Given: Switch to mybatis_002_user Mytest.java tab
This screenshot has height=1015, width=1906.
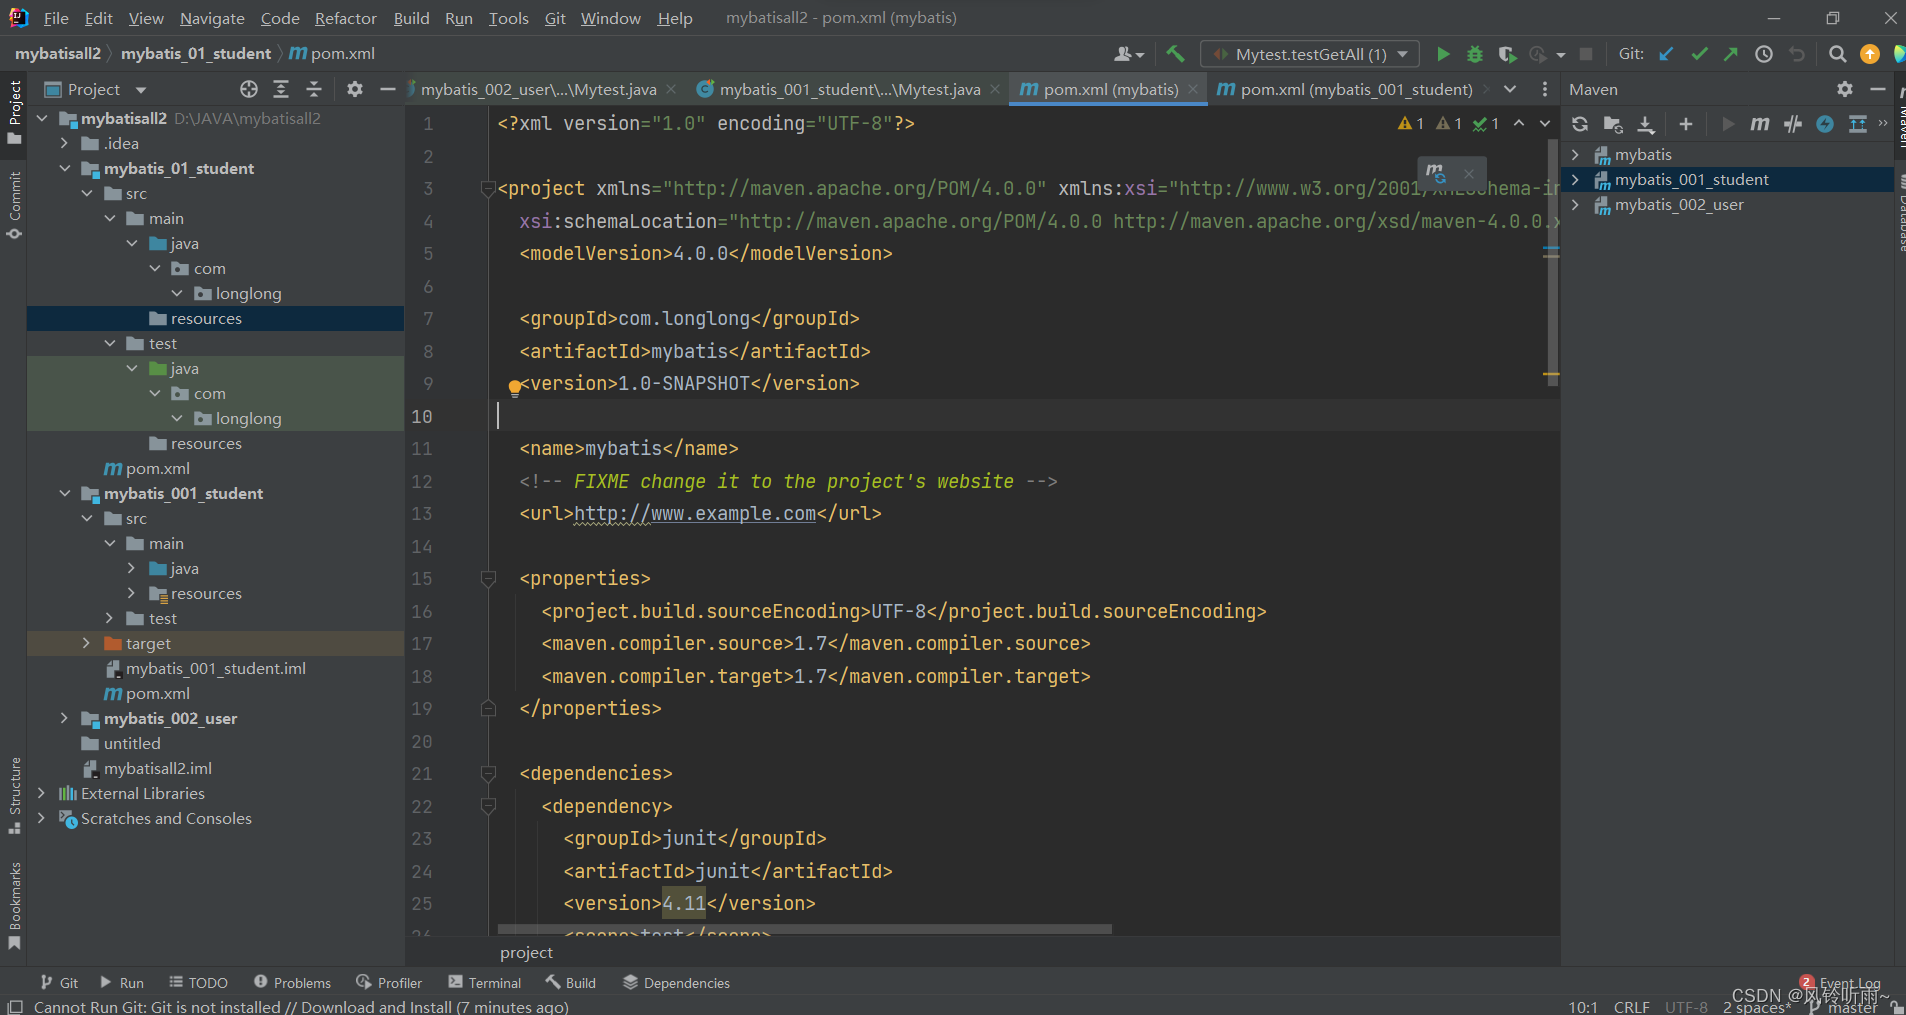Looking at the screenshot, I should point(538,89).
